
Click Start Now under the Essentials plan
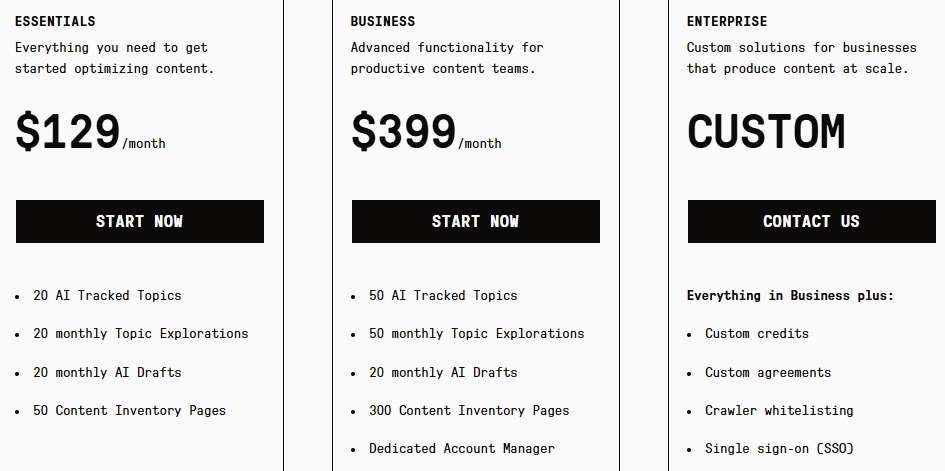(x=139, y=221)
